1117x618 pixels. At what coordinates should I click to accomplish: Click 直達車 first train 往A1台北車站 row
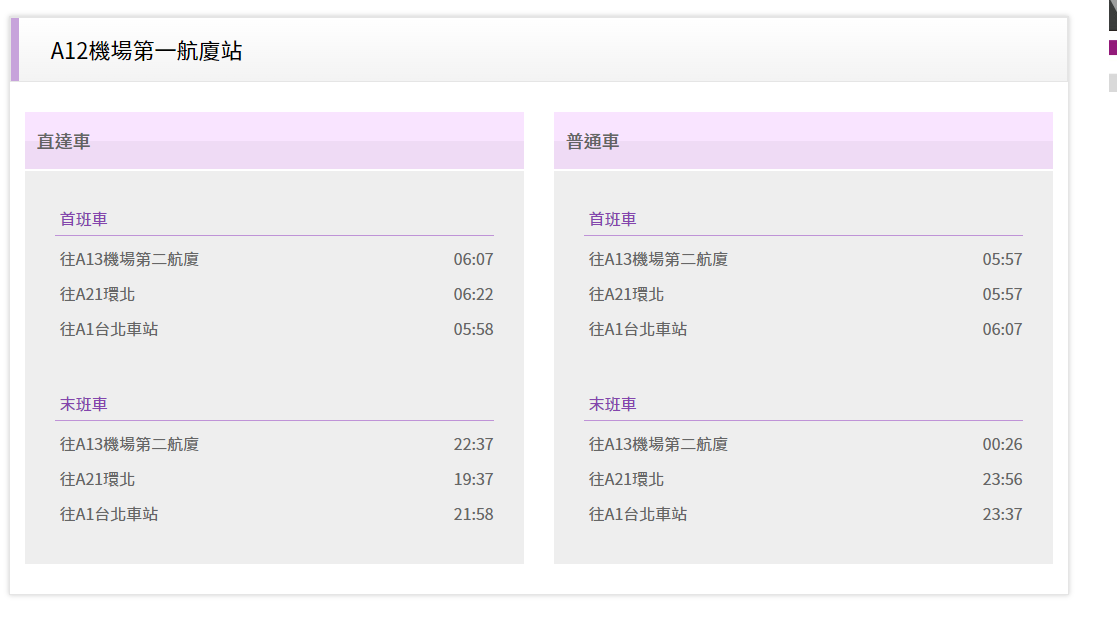coord(274,329)
